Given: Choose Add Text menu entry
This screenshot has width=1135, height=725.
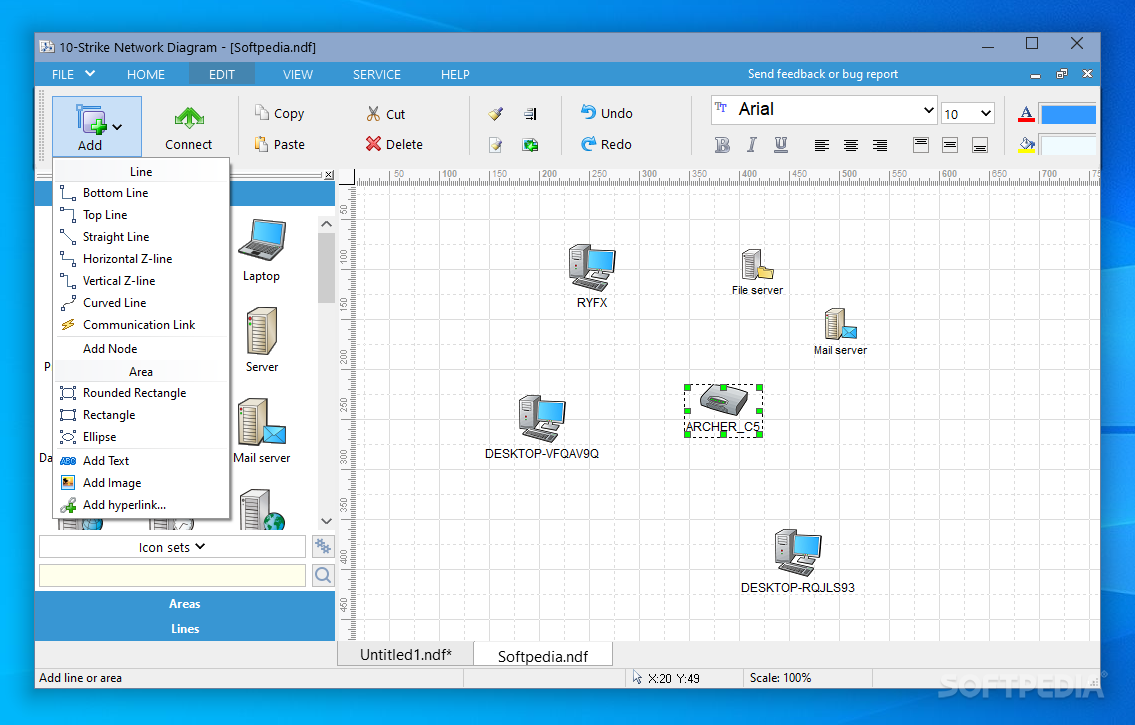Looking at the screenshot, I should (141, 461).
